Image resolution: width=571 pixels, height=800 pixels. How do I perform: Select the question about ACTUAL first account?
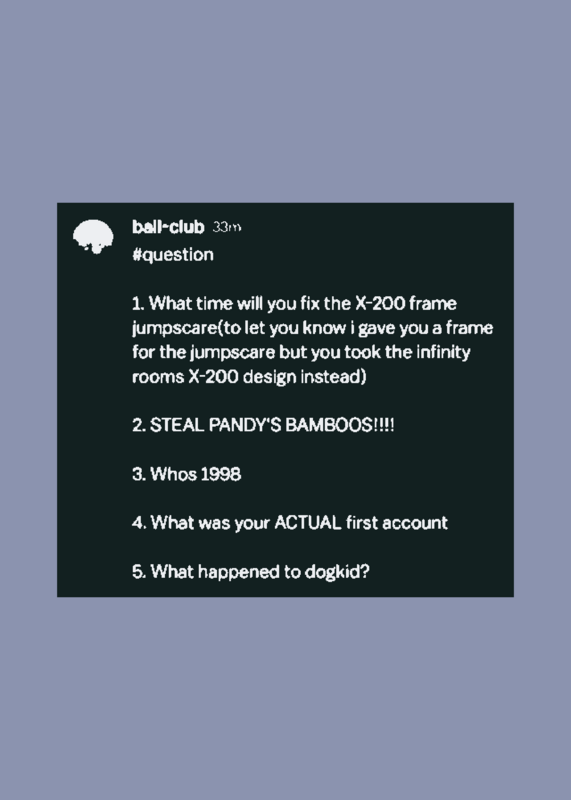(x=290, y=523)
